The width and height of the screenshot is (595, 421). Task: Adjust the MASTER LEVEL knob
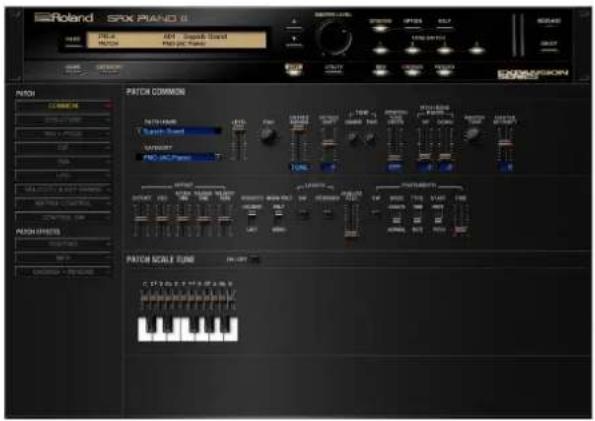(x=334, y=38)
